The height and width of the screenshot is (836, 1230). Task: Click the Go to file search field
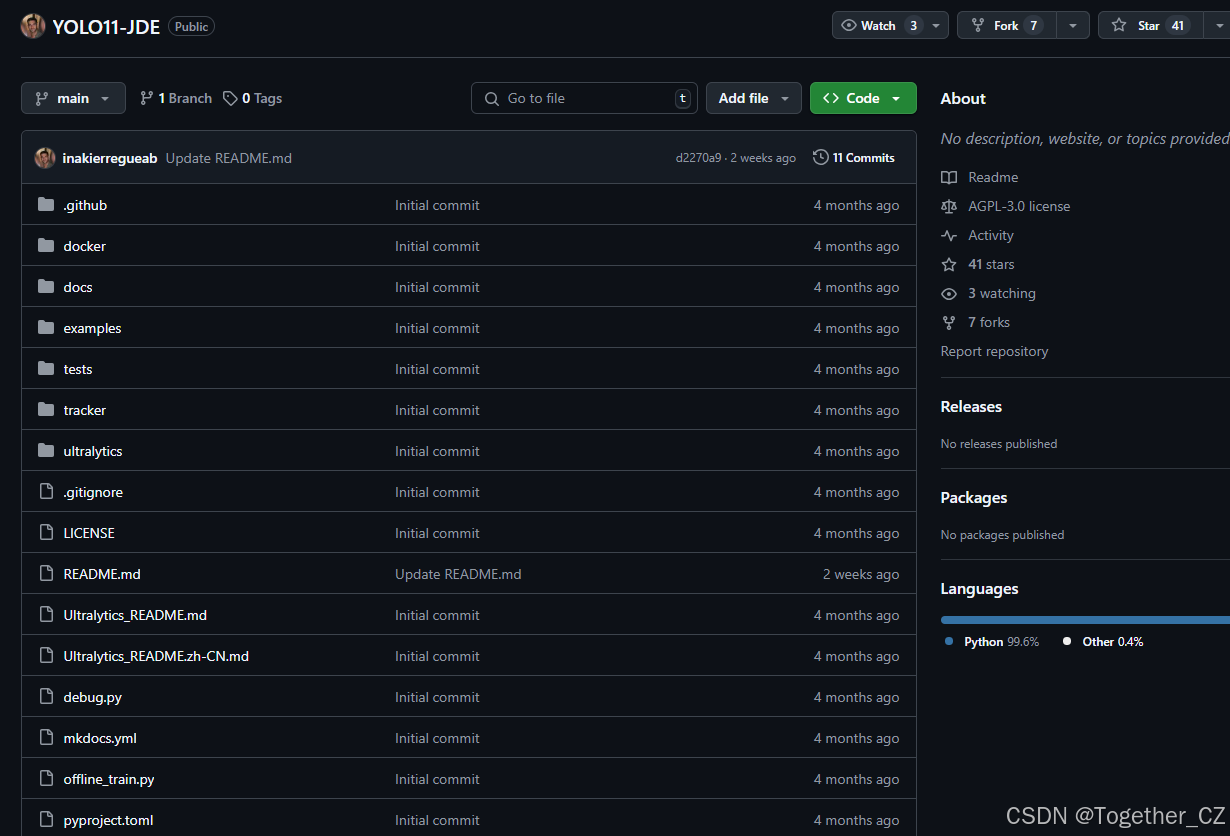(x=584, y=98)
